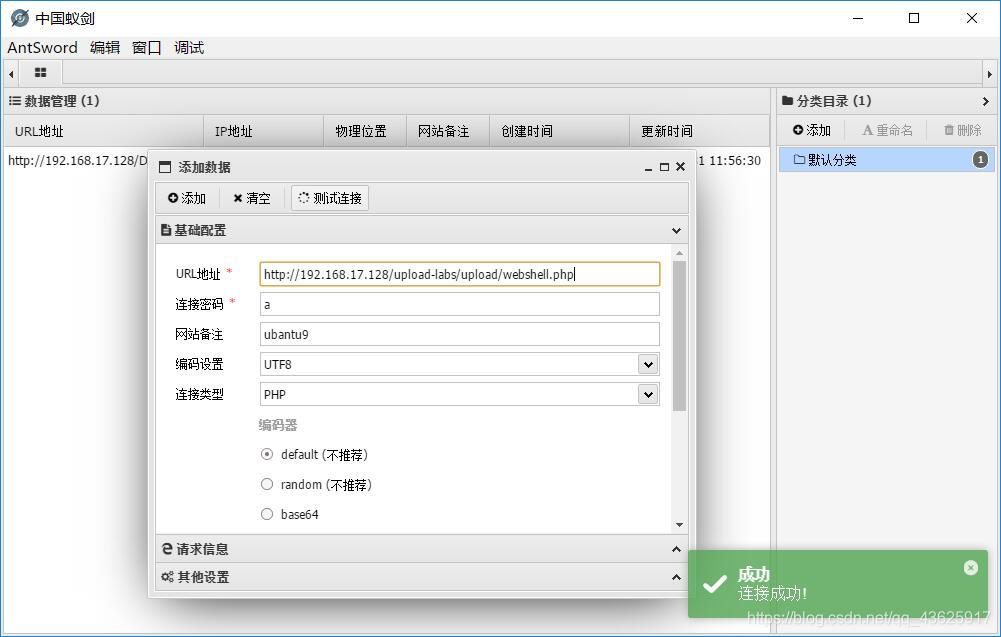Viewport: 1001px width, 637px height.
Task: Click the 数据管理 list icon header
Action: 15,101
